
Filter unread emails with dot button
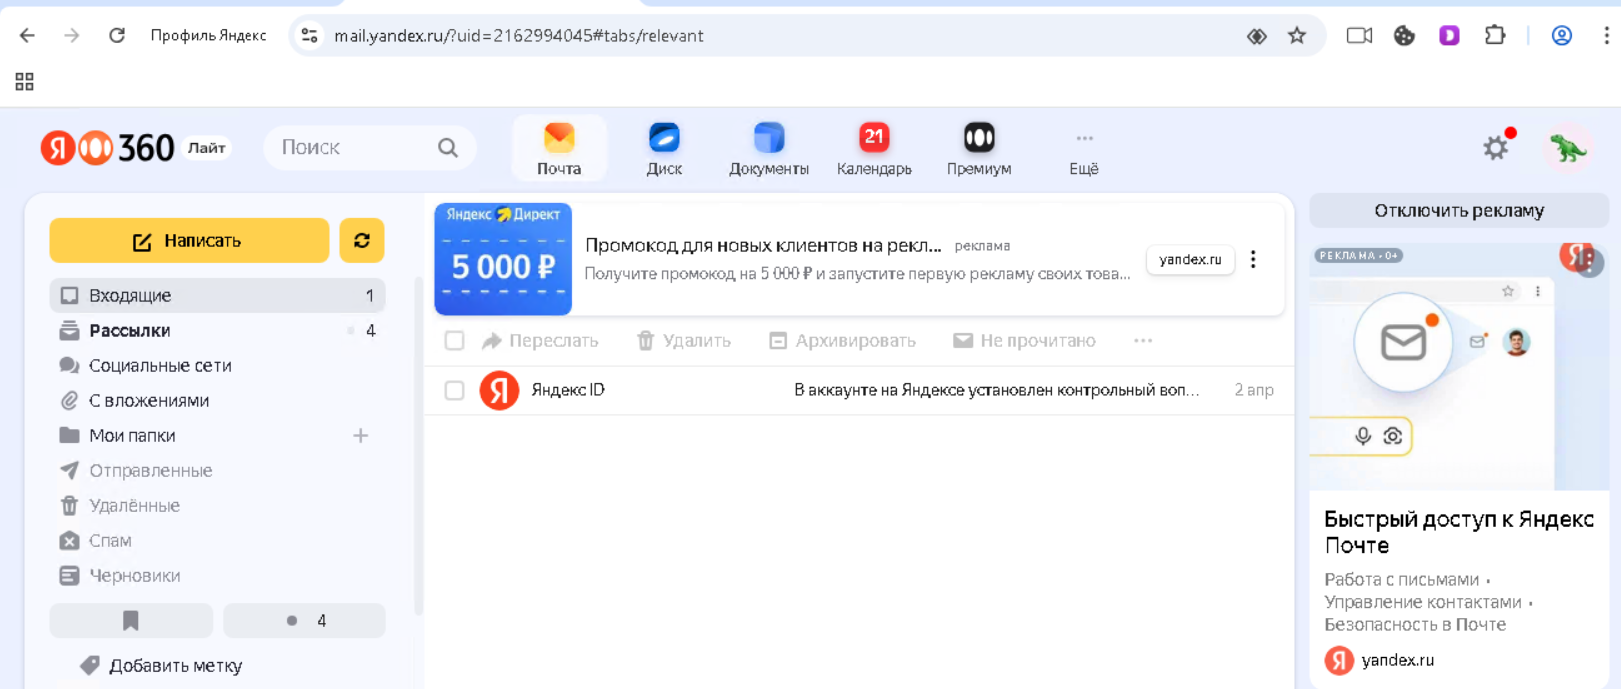coord(304,621)
